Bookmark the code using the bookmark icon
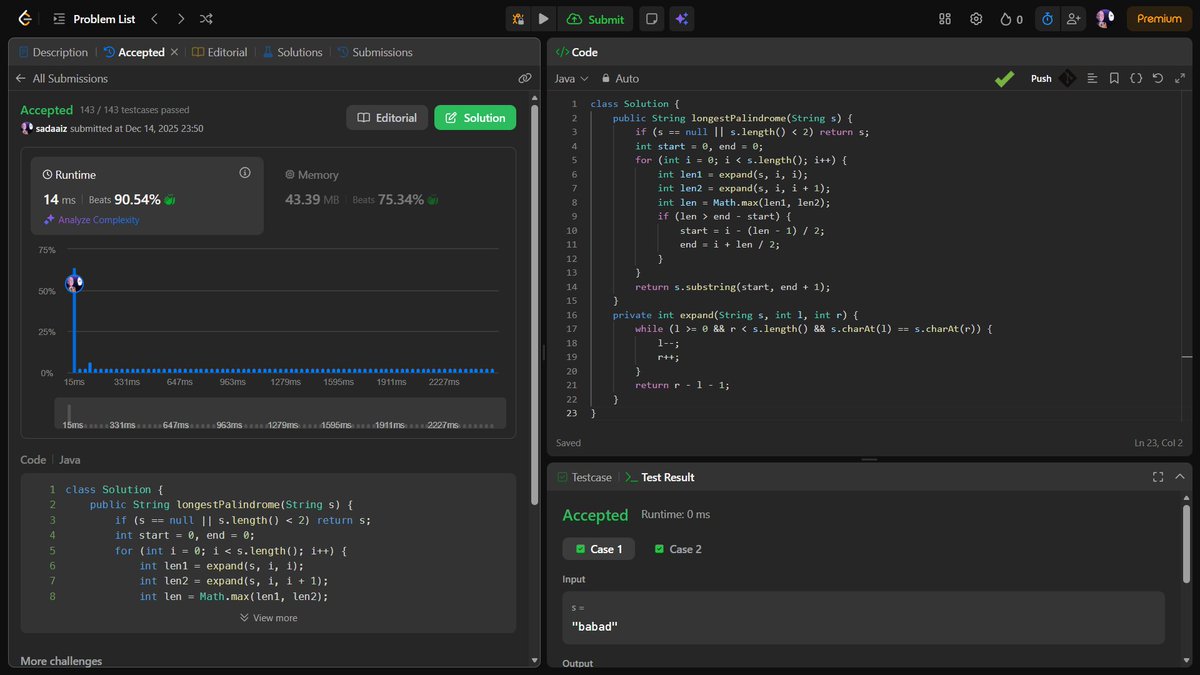Screen dimensions: 1200x675 click(1114, 78)
